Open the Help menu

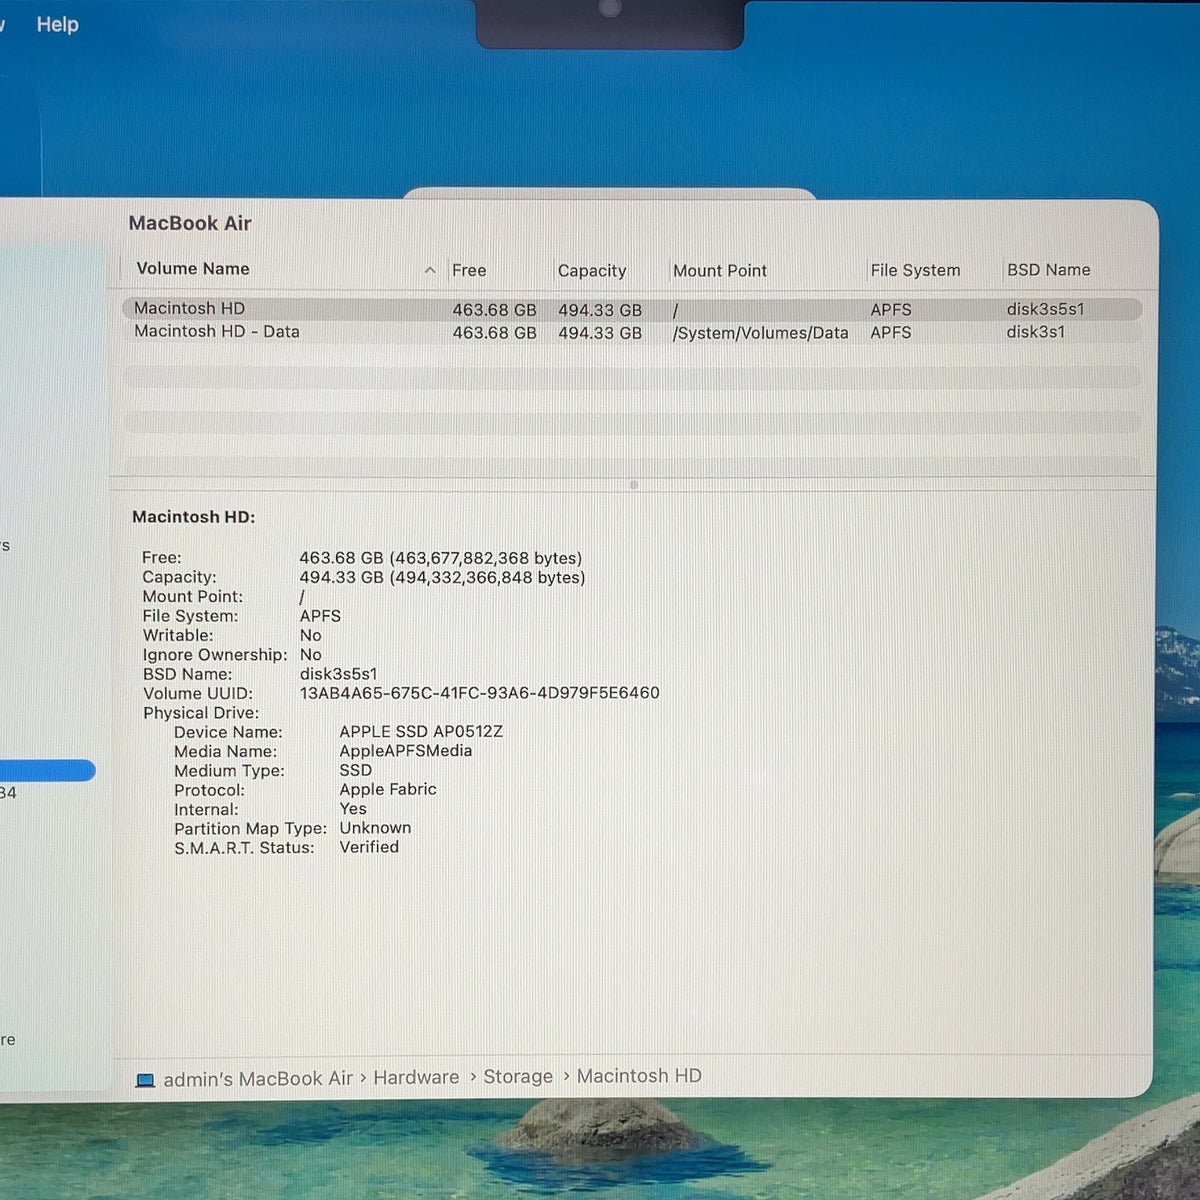57,24
